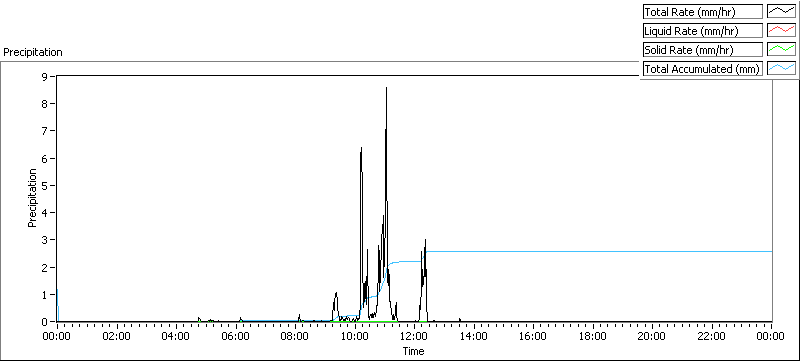Viewport: 800px width, 361px height.
Task: Open the black Total Rate plot style swatch
Action: click(x=781, y=12)
